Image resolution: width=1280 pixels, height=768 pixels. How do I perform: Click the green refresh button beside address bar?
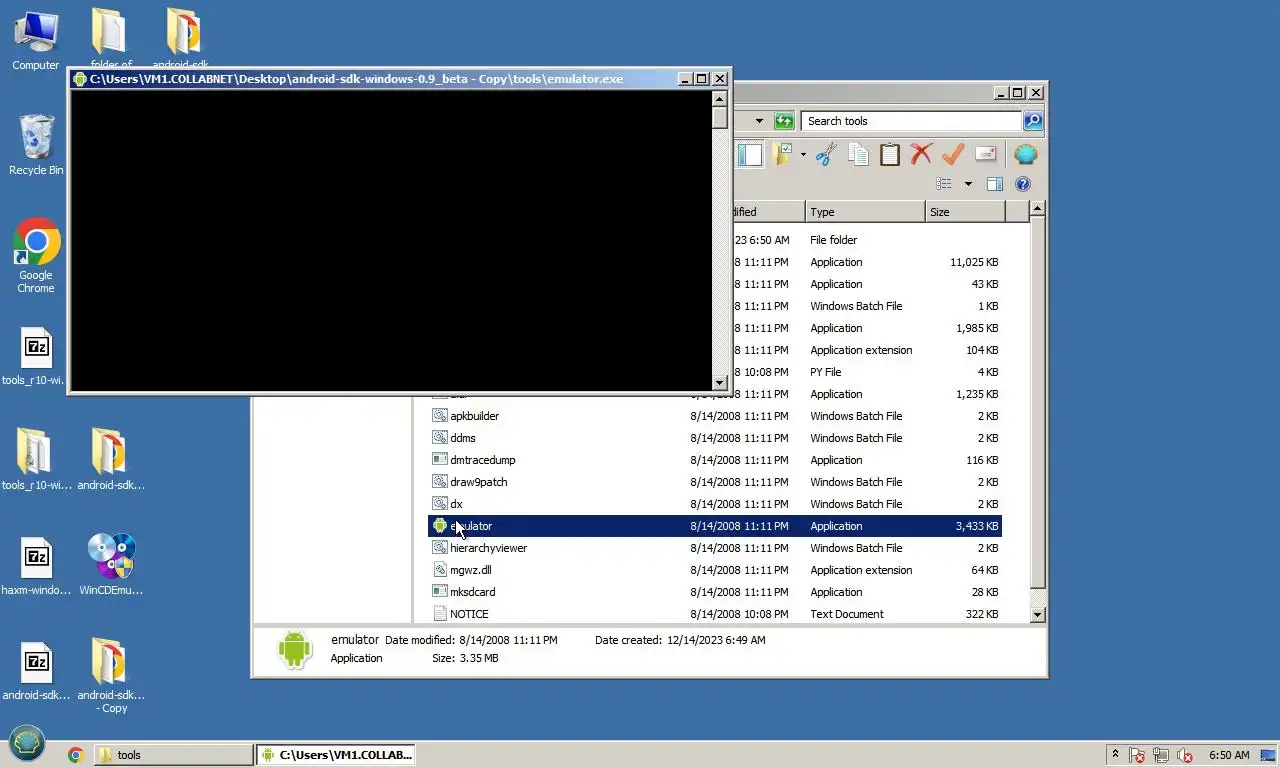pos(784,121)
